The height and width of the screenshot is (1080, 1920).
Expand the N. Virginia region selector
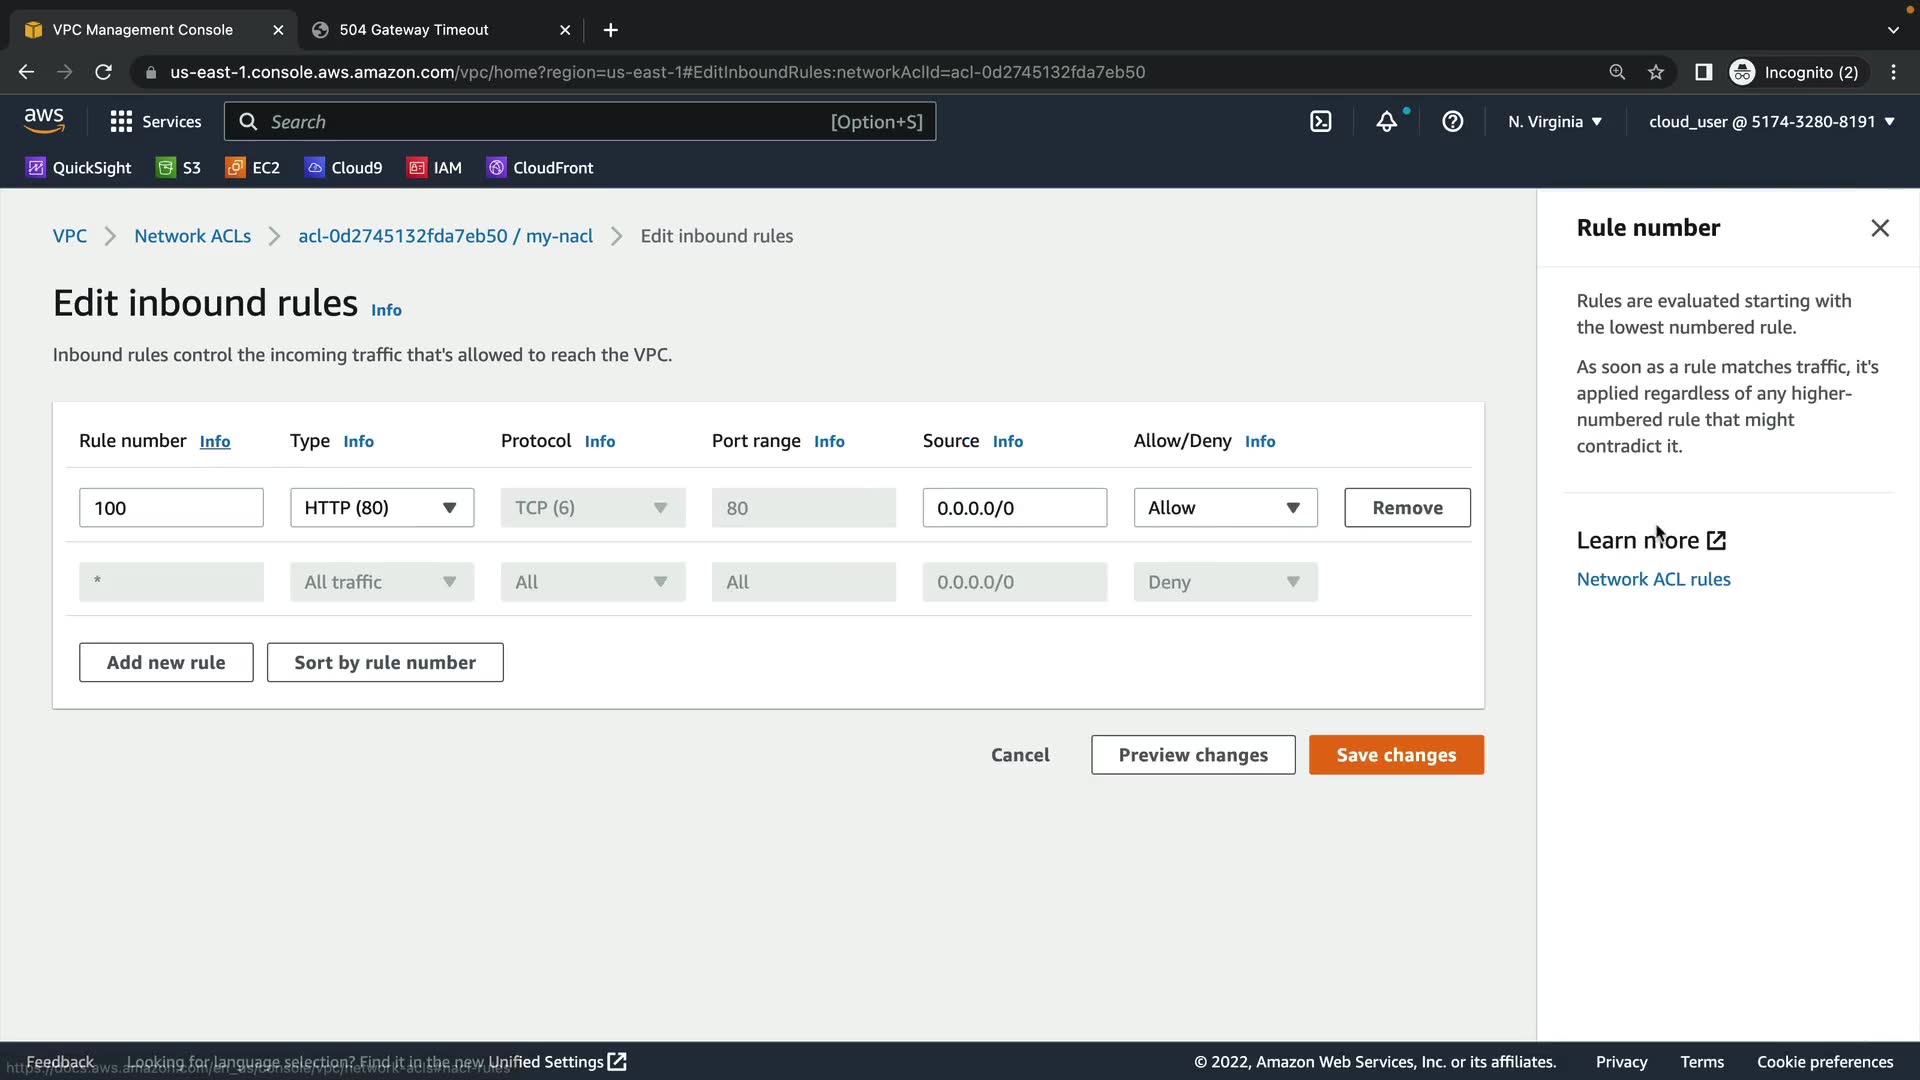1554,122
